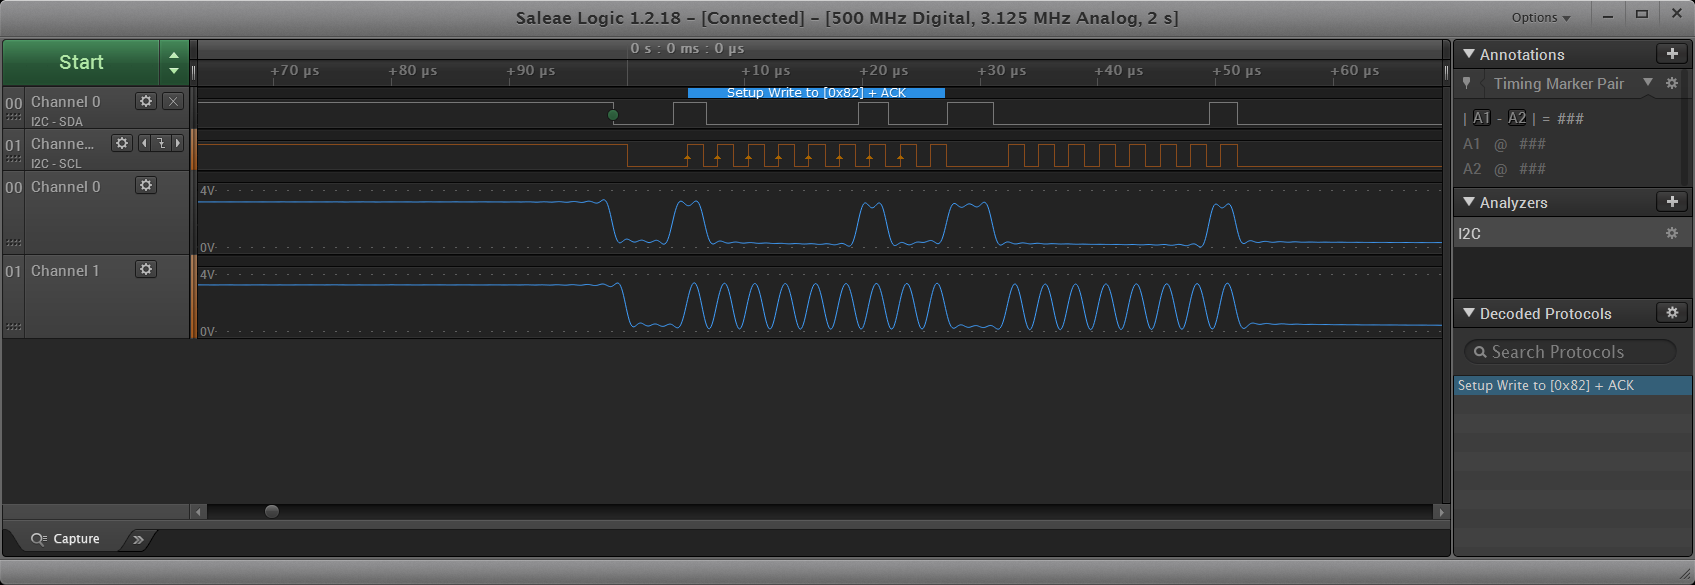This screenshot has width=1695, height=585.
Task: Click the timing marker pin icon
Action: [1467, 83]
